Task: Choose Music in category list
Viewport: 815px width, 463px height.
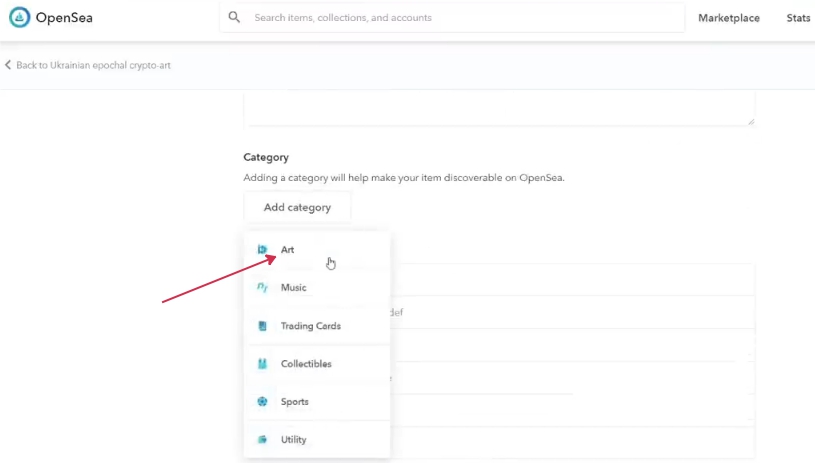Action: [293, 288]
